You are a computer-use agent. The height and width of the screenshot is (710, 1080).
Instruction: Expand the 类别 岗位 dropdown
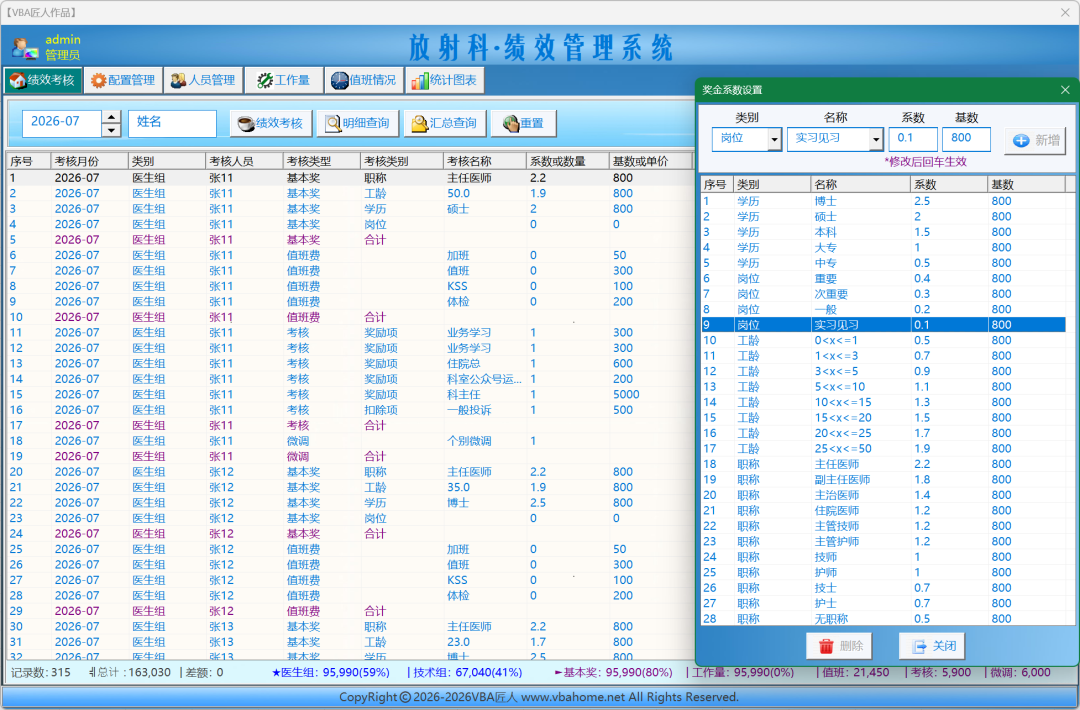pos(774,139)
